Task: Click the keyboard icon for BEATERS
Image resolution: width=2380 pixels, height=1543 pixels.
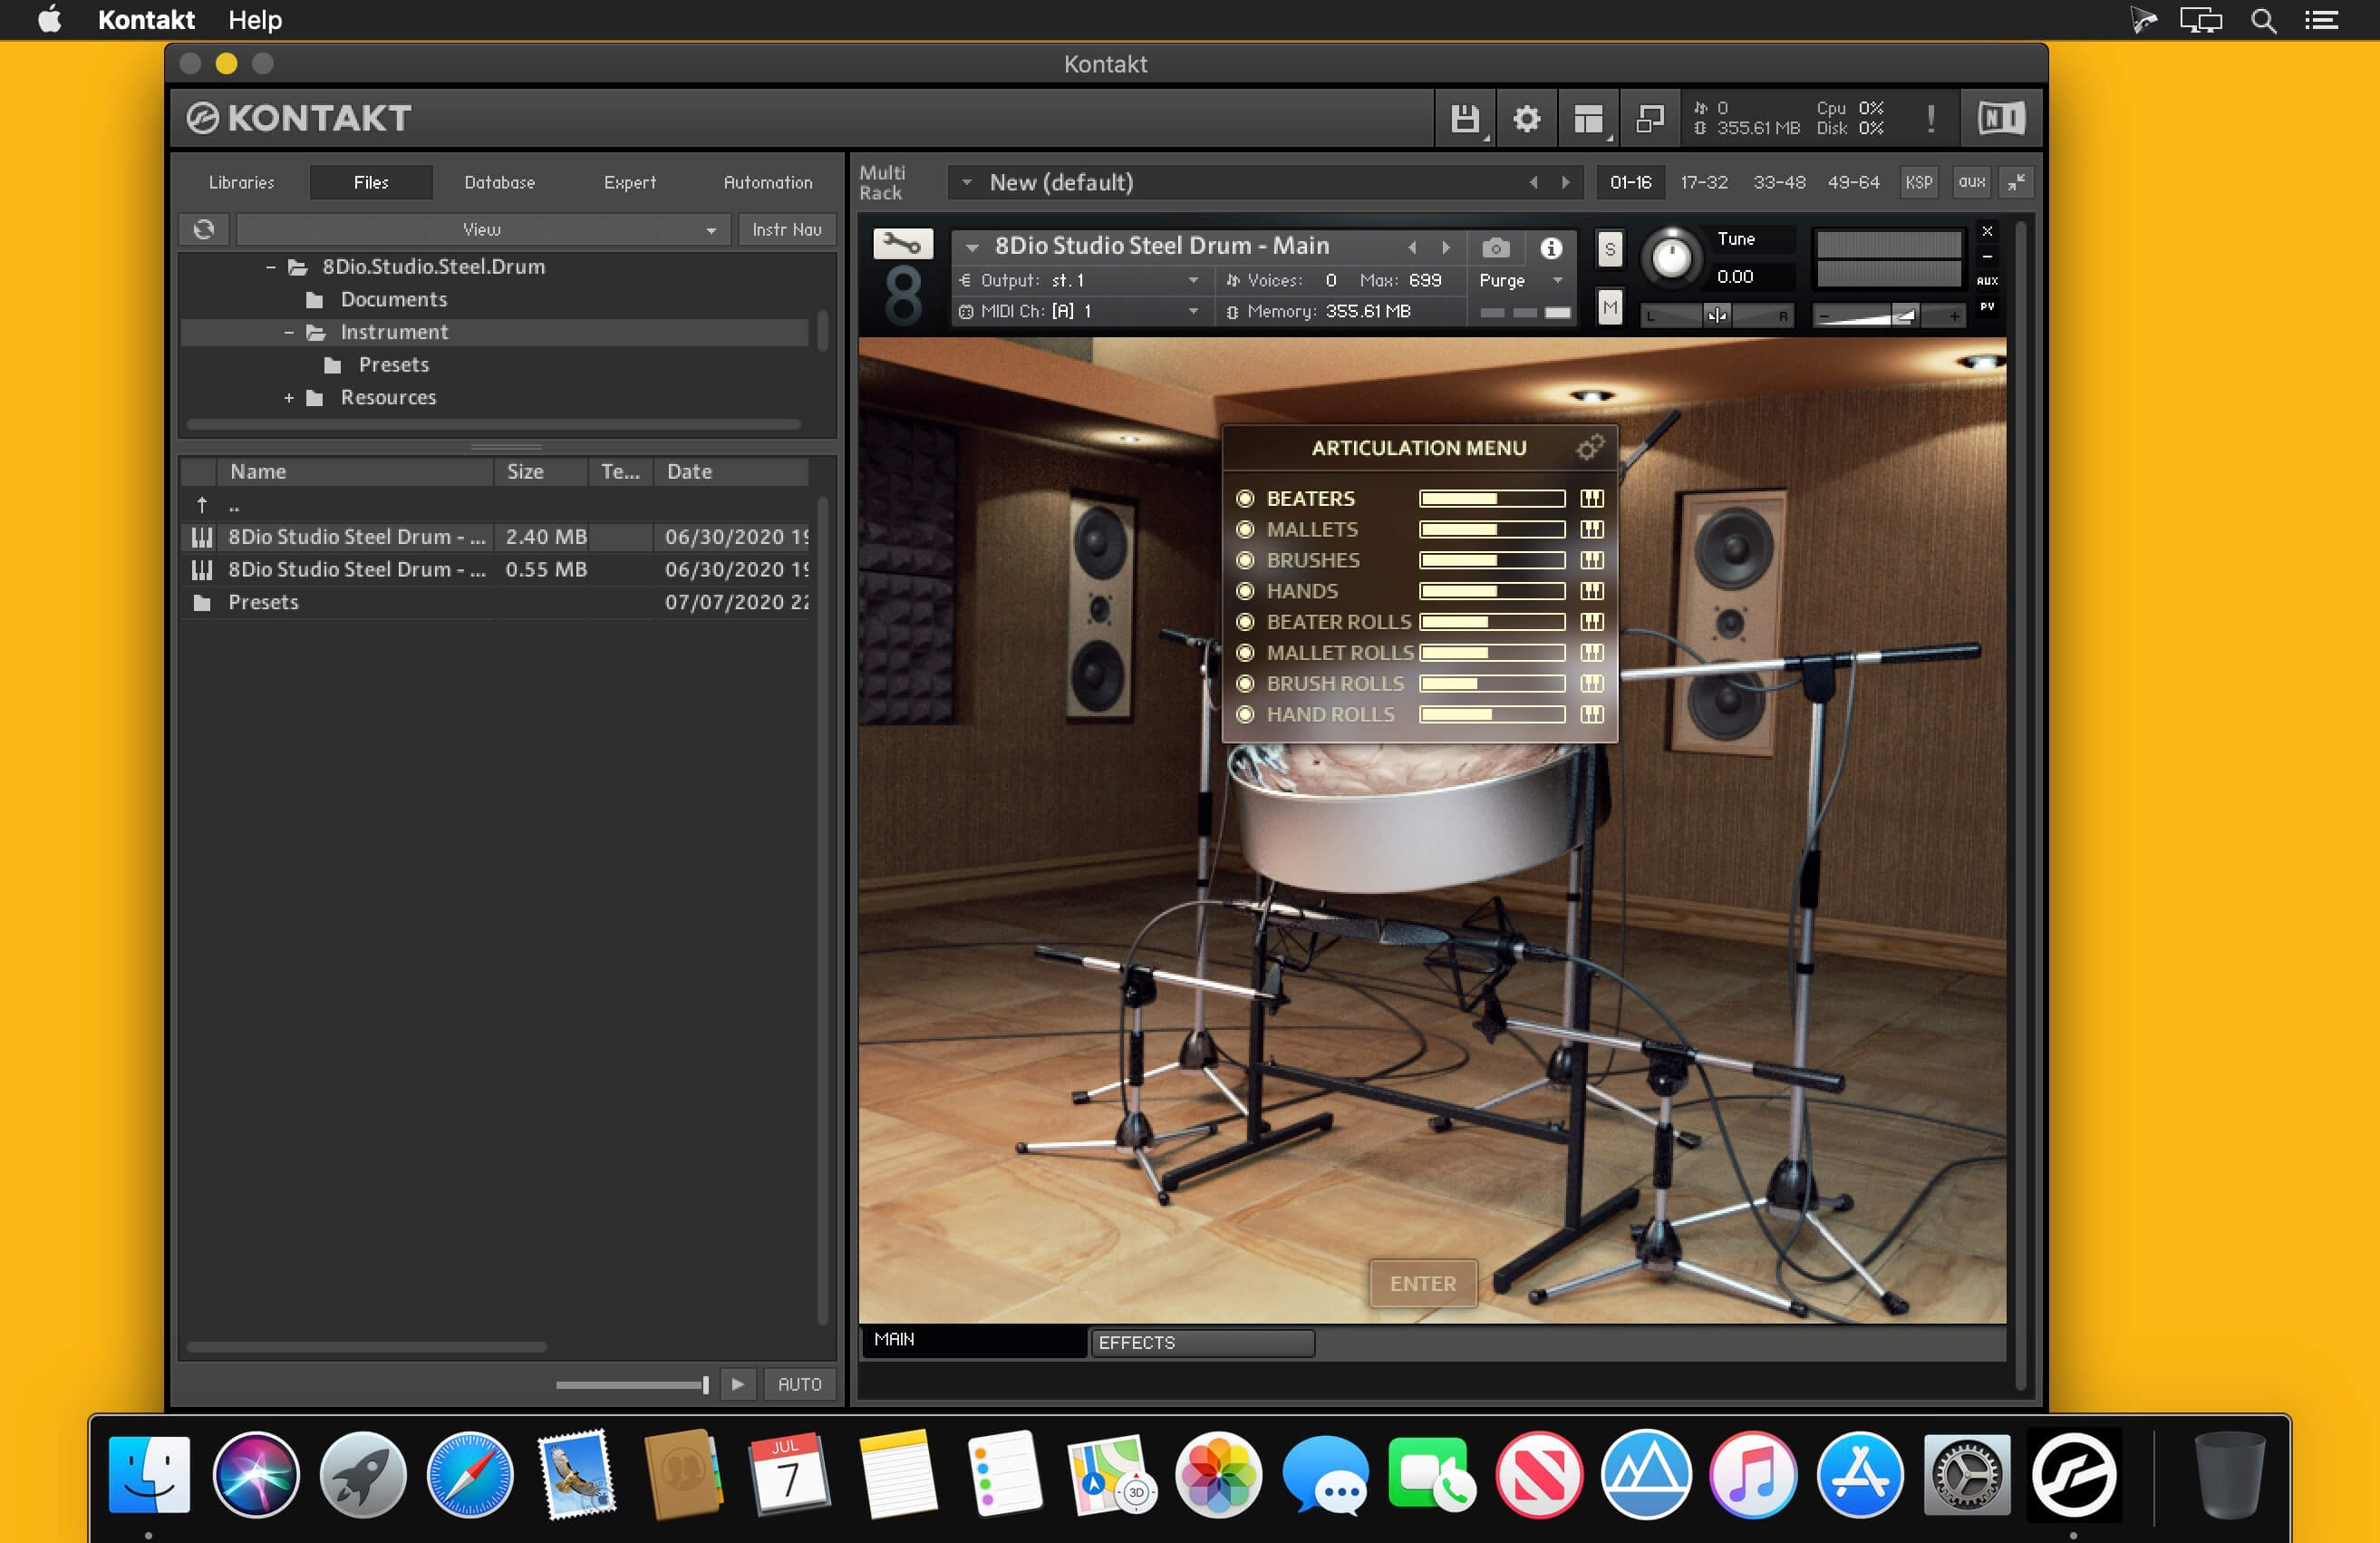Action: click(x=1592, y=498)
